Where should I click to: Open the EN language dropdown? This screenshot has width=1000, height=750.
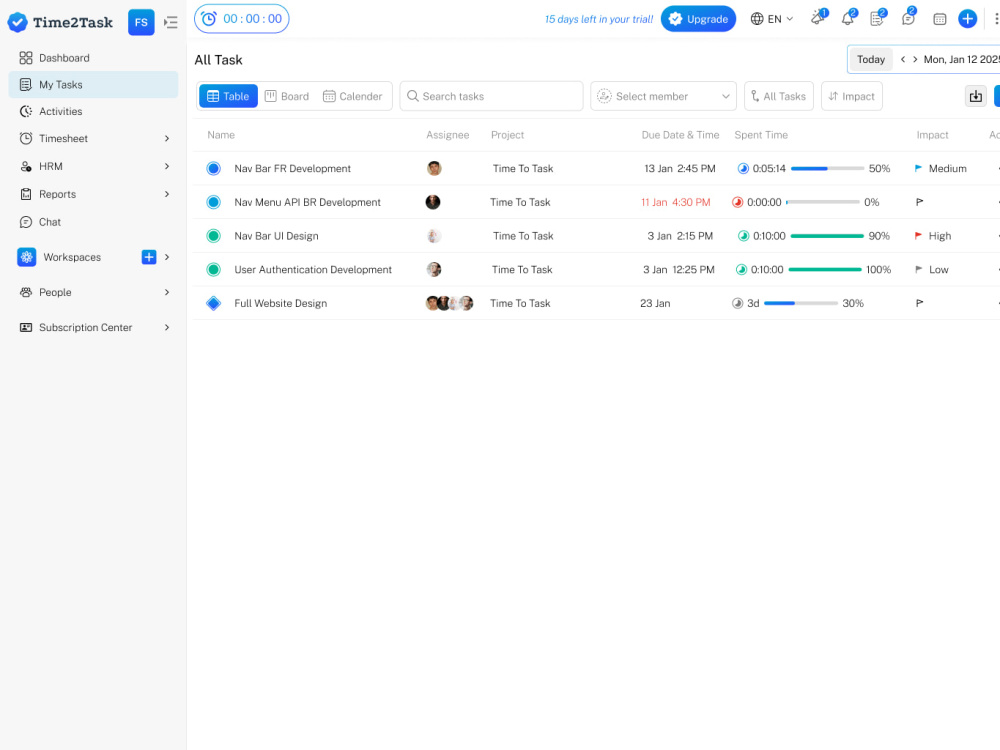point(772,19)
